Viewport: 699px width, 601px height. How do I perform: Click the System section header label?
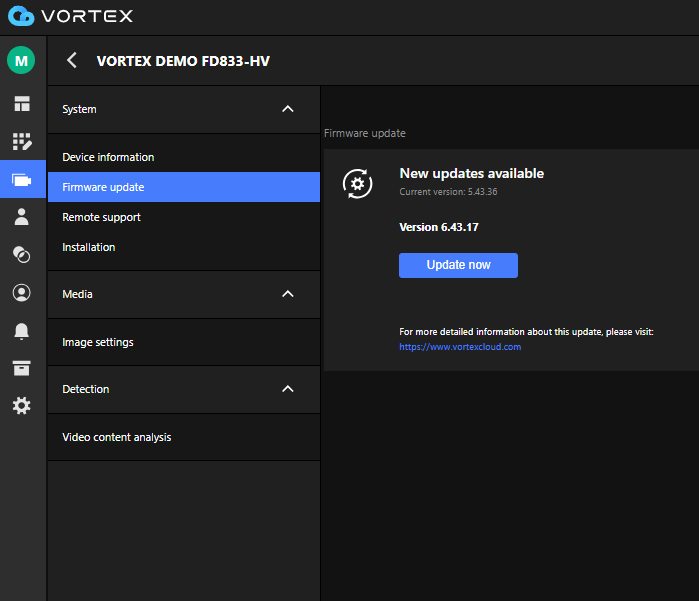click(x=79, y=109)
